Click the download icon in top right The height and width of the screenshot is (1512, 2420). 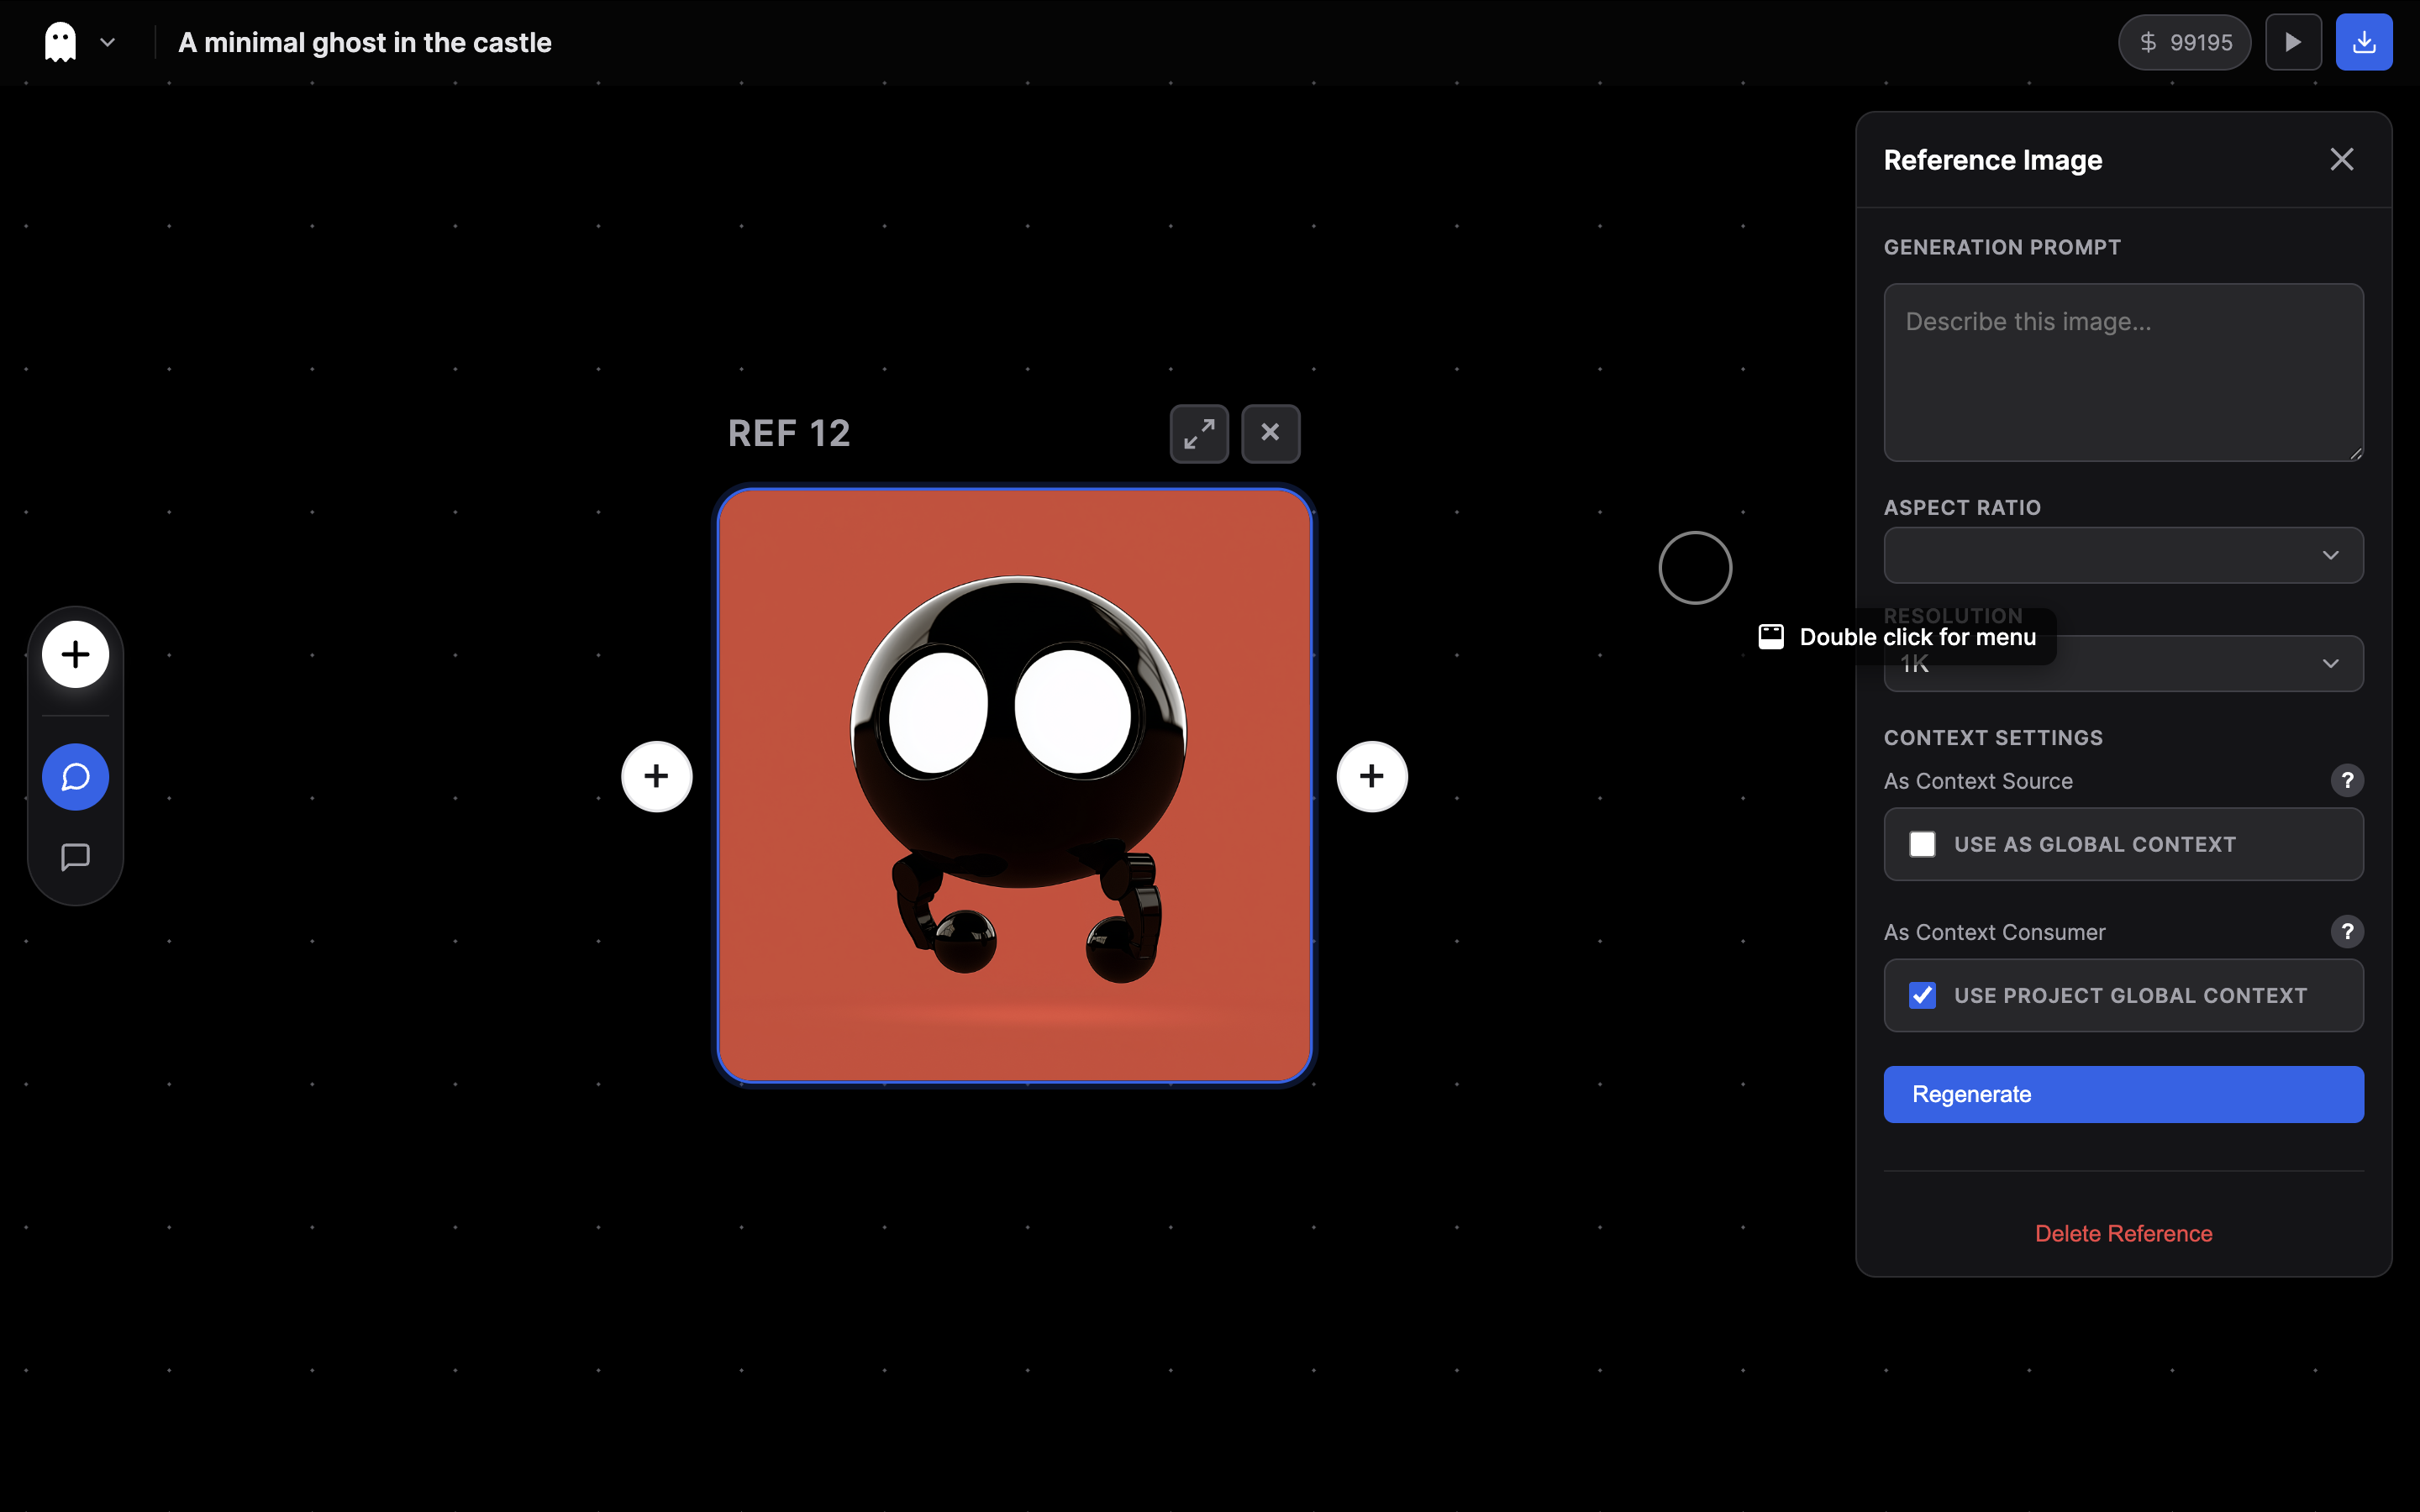coord(2365,41)
